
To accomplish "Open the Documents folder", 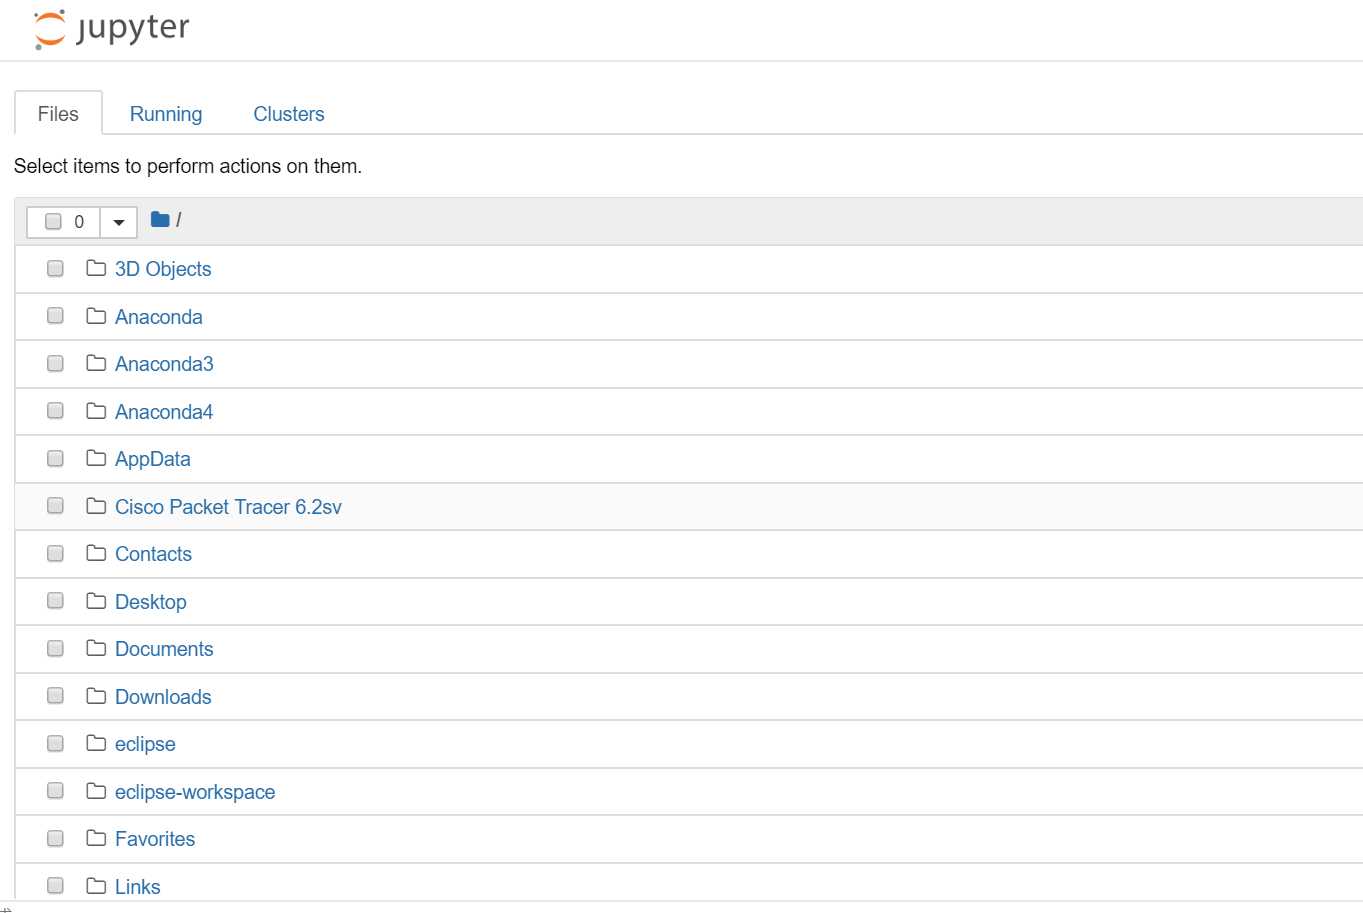I will (164, 649).
